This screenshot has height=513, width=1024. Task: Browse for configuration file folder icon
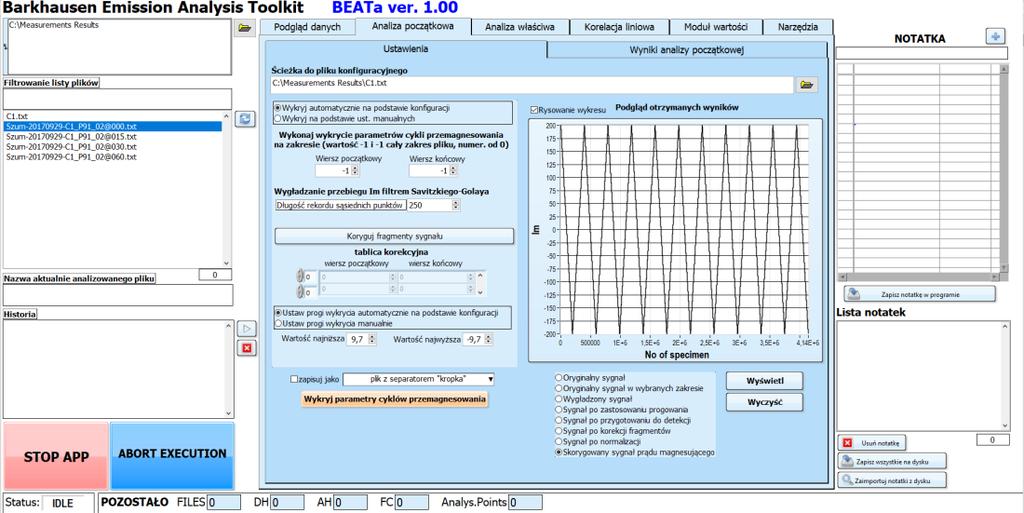point(807,84)
